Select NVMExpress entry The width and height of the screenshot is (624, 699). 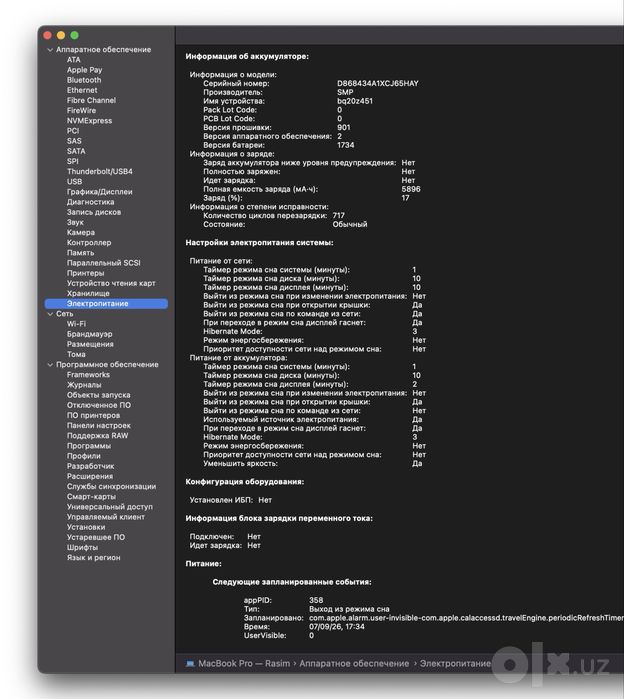[89, 121]
